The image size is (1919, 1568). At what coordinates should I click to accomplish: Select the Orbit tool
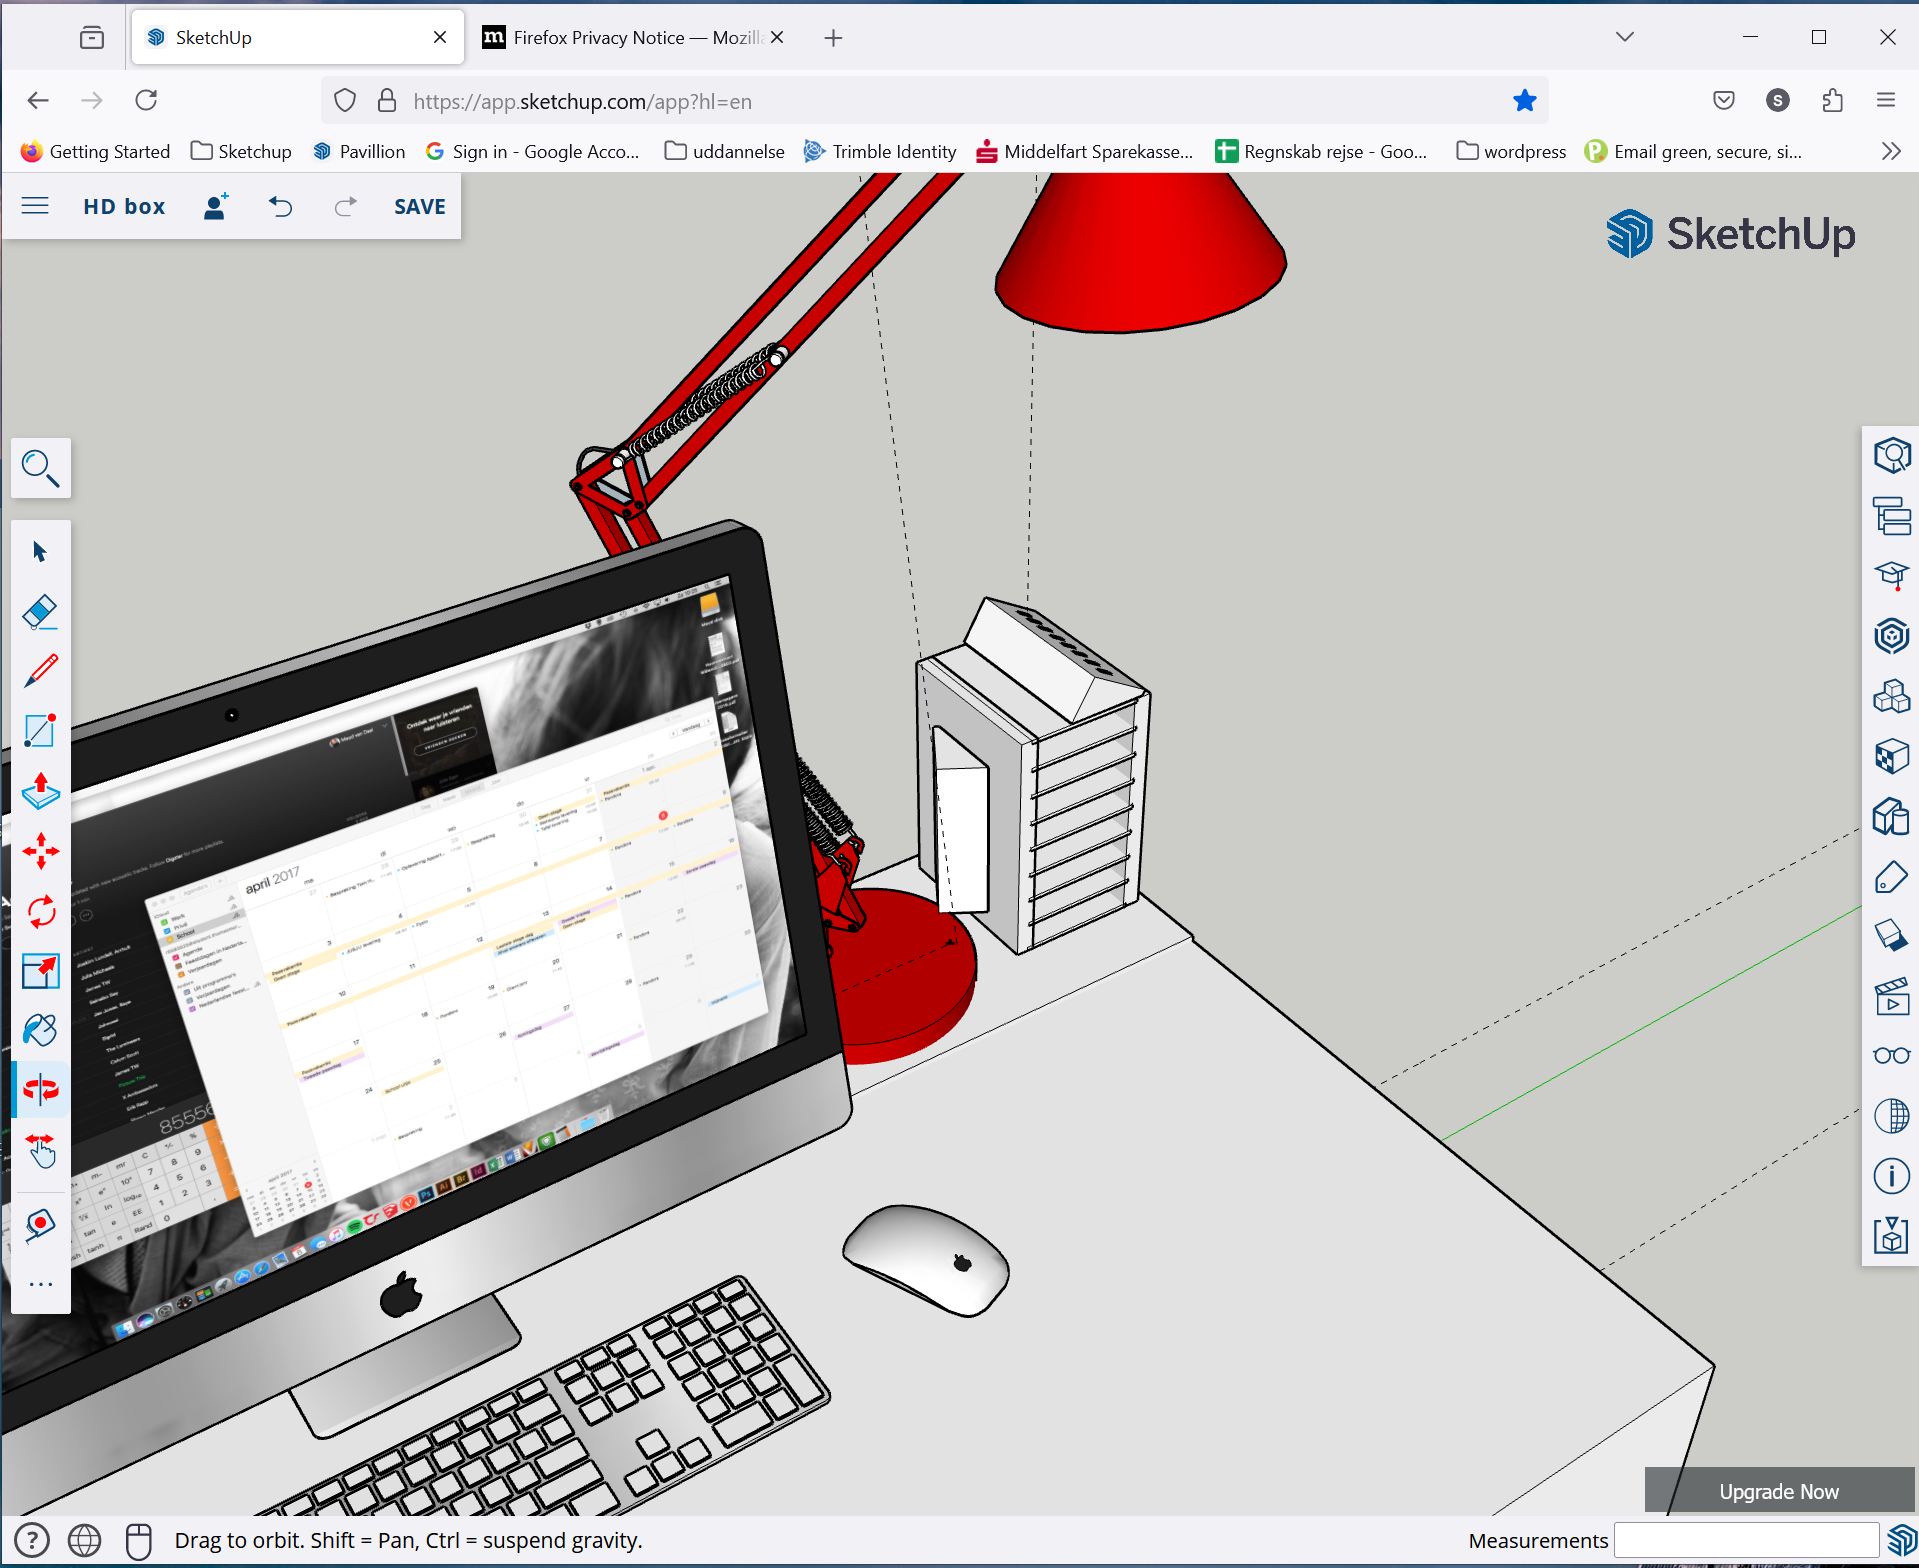coord(41,1089)
